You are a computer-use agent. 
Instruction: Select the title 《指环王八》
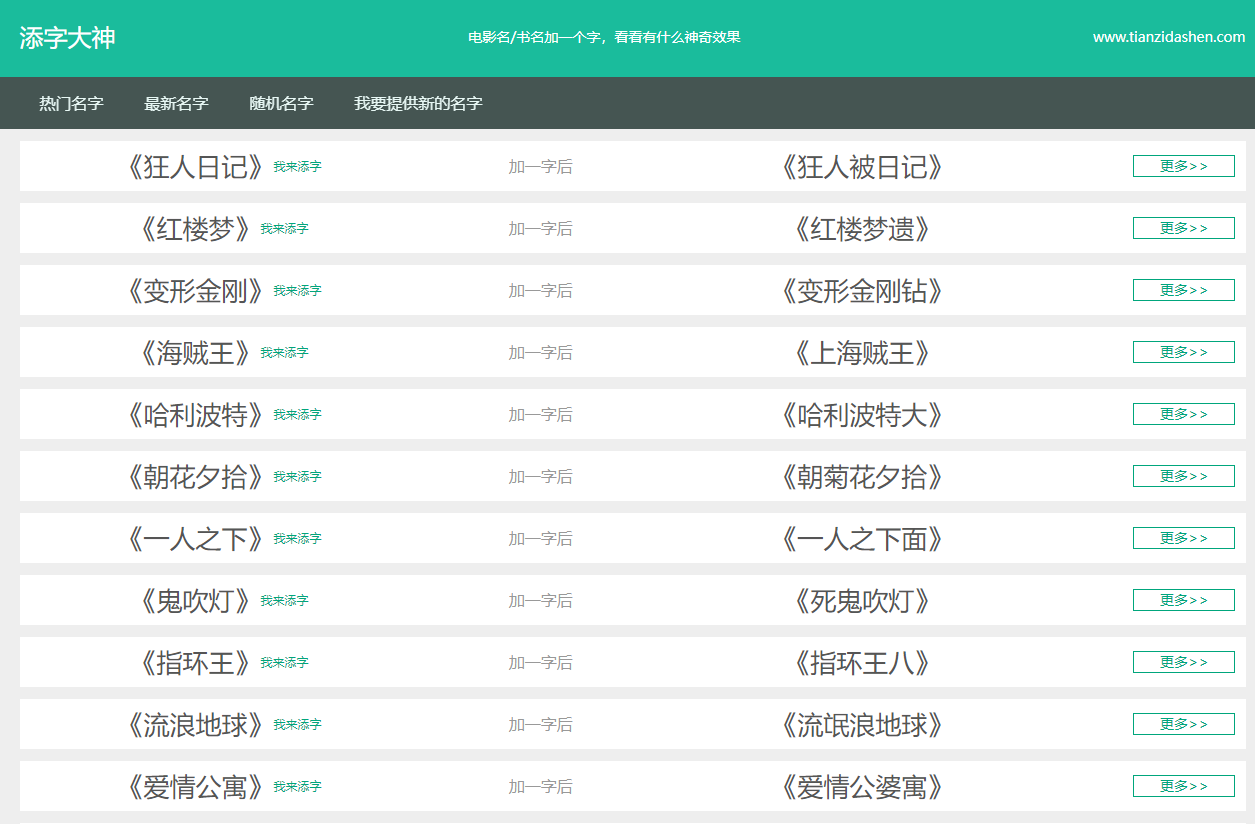pos(861,663)
